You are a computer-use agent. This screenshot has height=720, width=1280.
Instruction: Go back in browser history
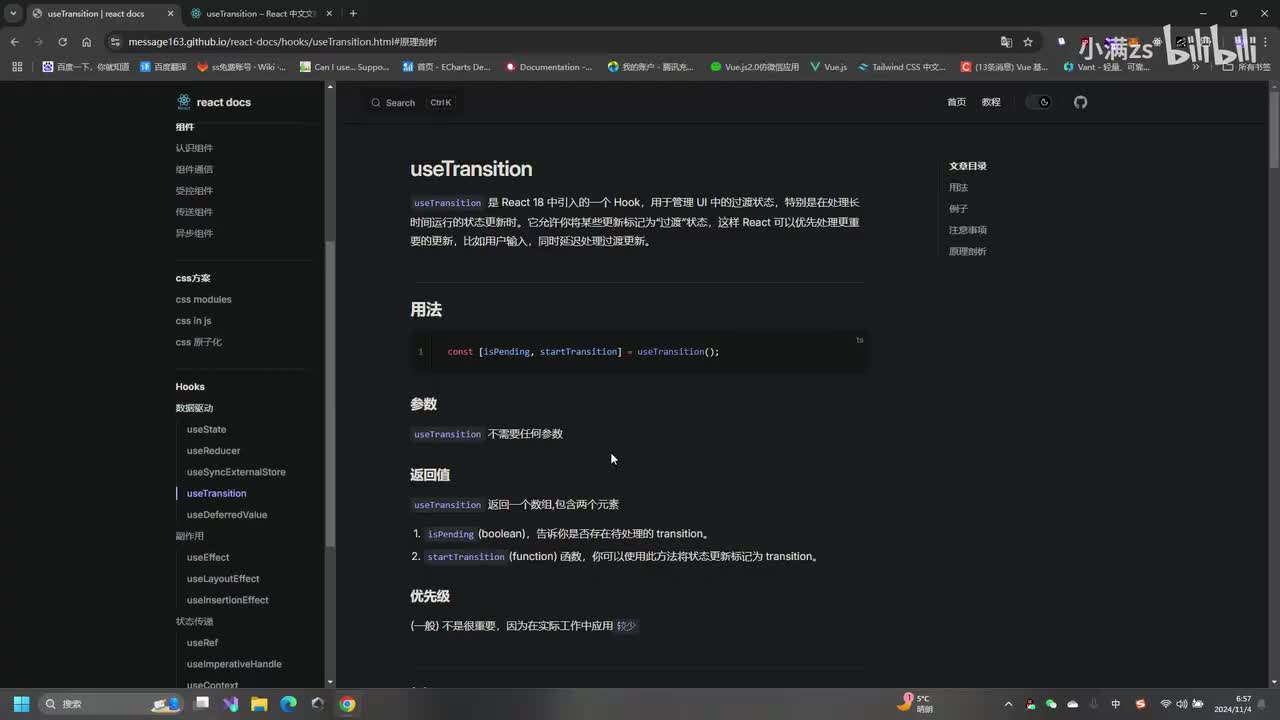(14, 42)
